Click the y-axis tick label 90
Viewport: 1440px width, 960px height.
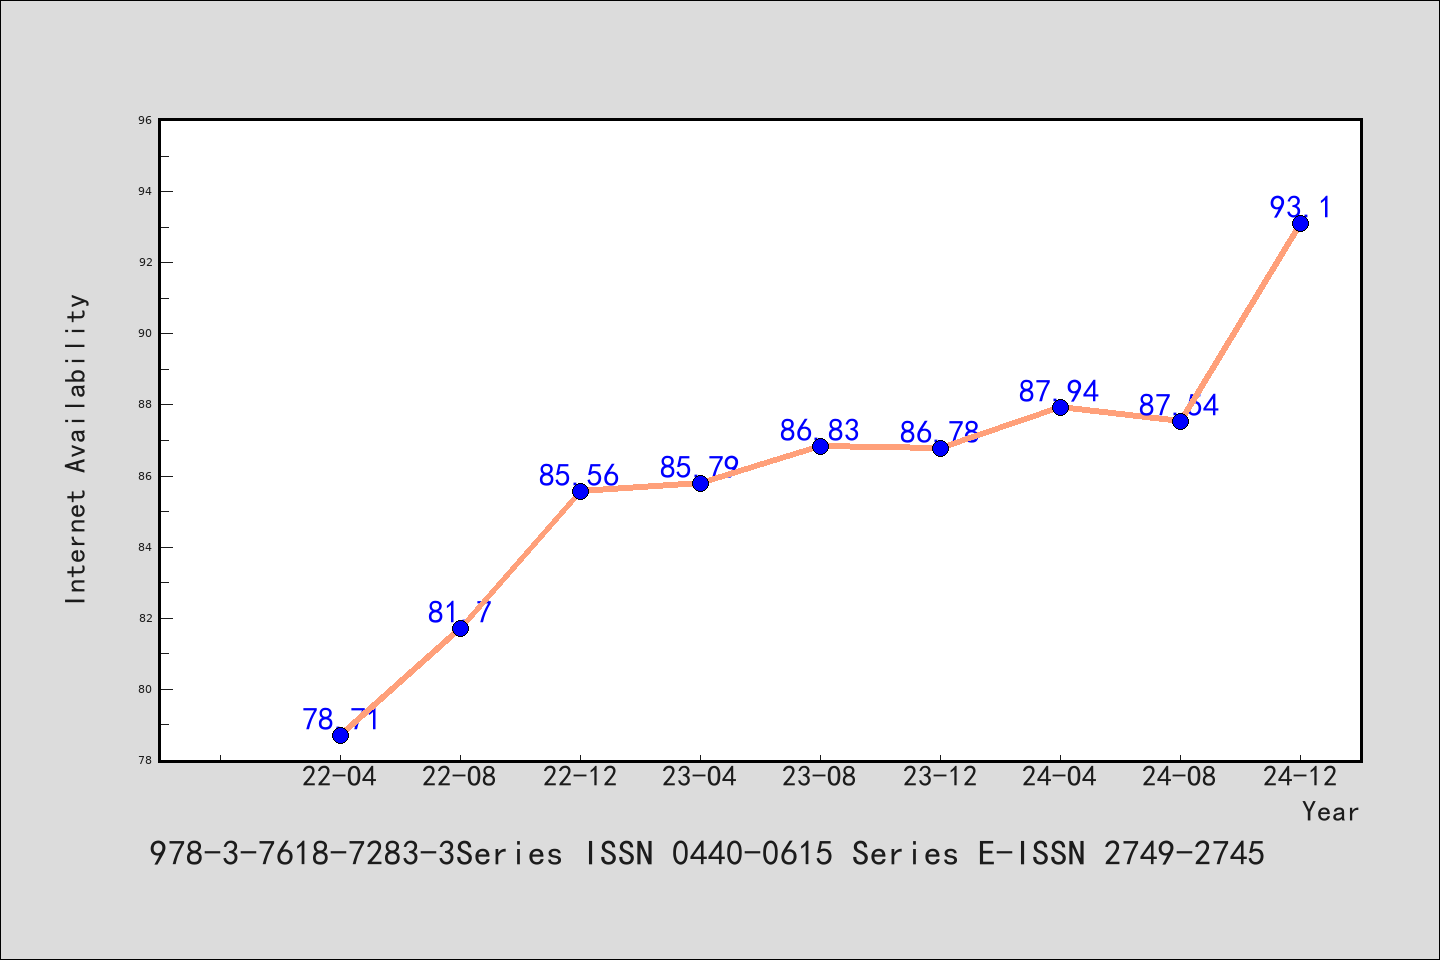click(145, 333)
